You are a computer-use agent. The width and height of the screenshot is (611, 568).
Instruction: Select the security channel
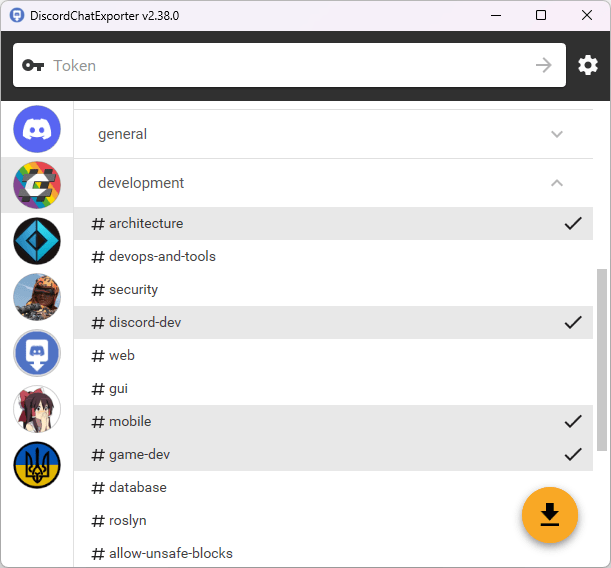pos(133,289)
